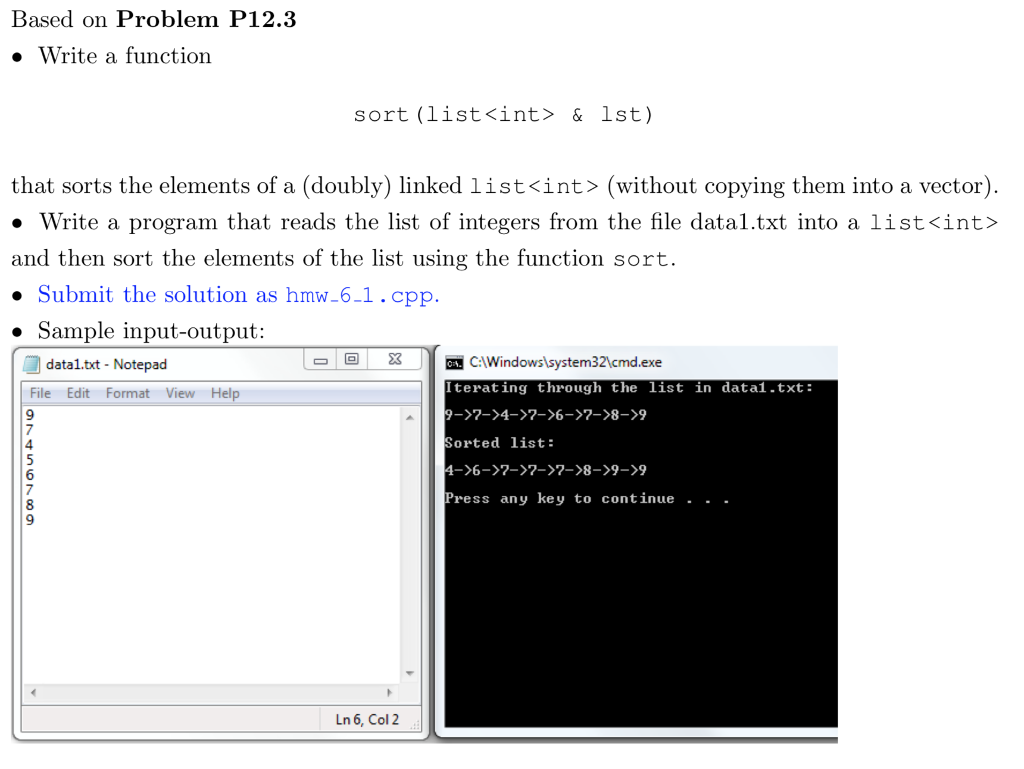Click the vertical scrollbar up arrow
1024x769 pixels.
[409, 417]
